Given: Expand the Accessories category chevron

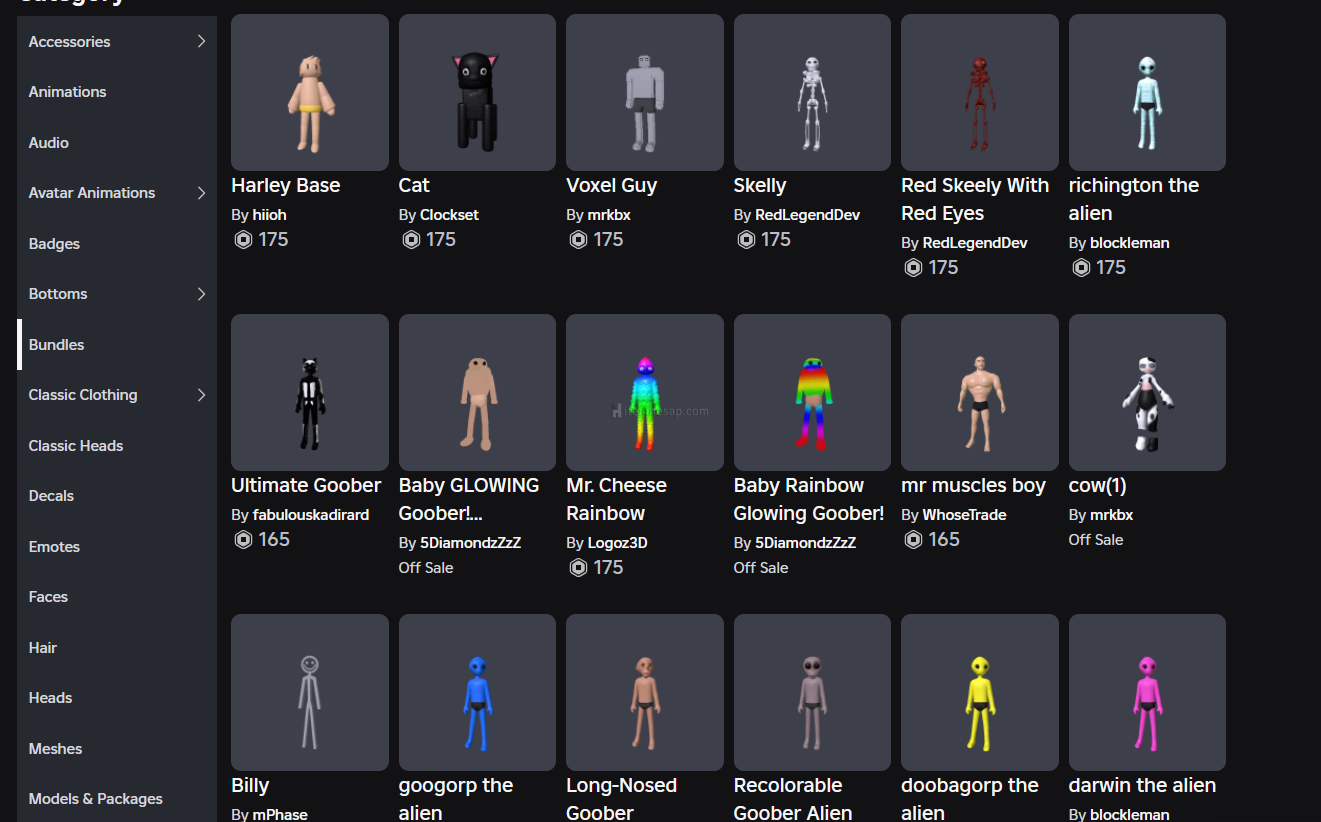Looking at the screenshot, I should (x=201, y=41).
